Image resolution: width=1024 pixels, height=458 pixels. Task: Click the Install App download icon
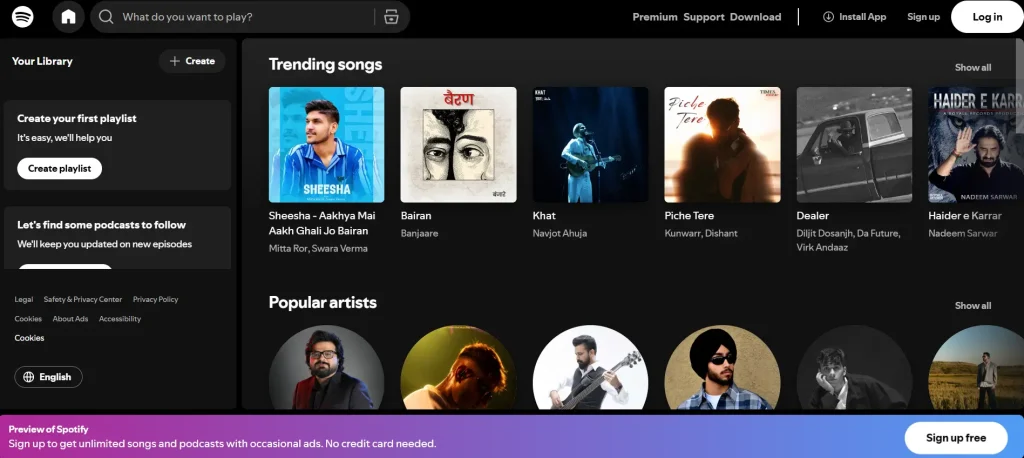click(x=828, y=17)
